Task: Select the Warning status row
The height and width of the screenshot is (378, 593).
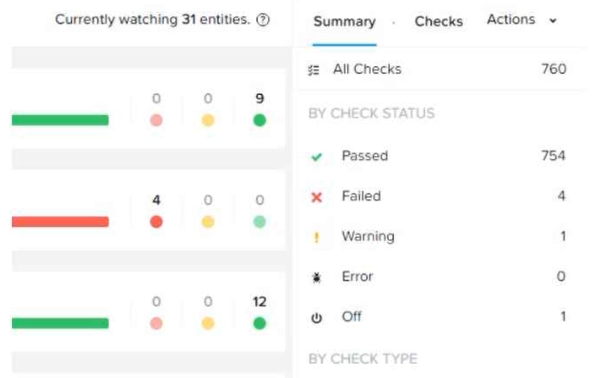Action: 439,237
